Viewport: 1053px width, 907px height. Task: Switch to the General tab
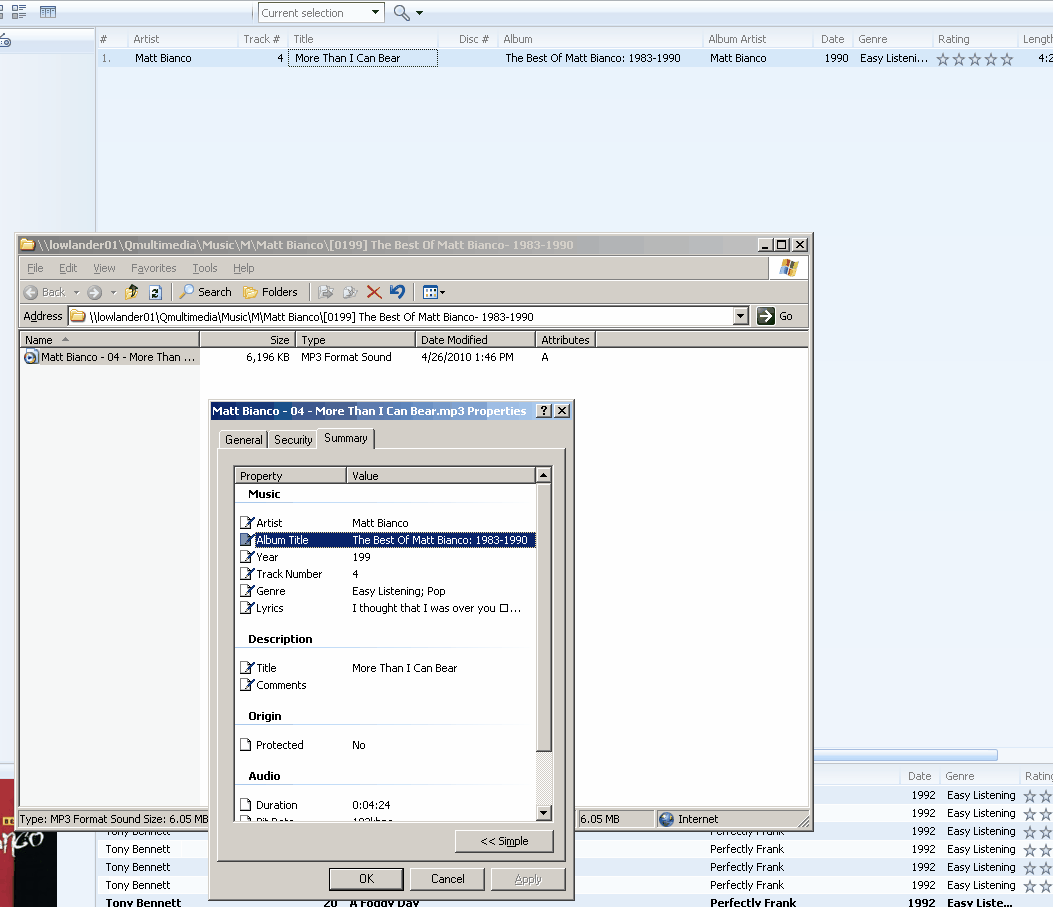tap(244, 439)
